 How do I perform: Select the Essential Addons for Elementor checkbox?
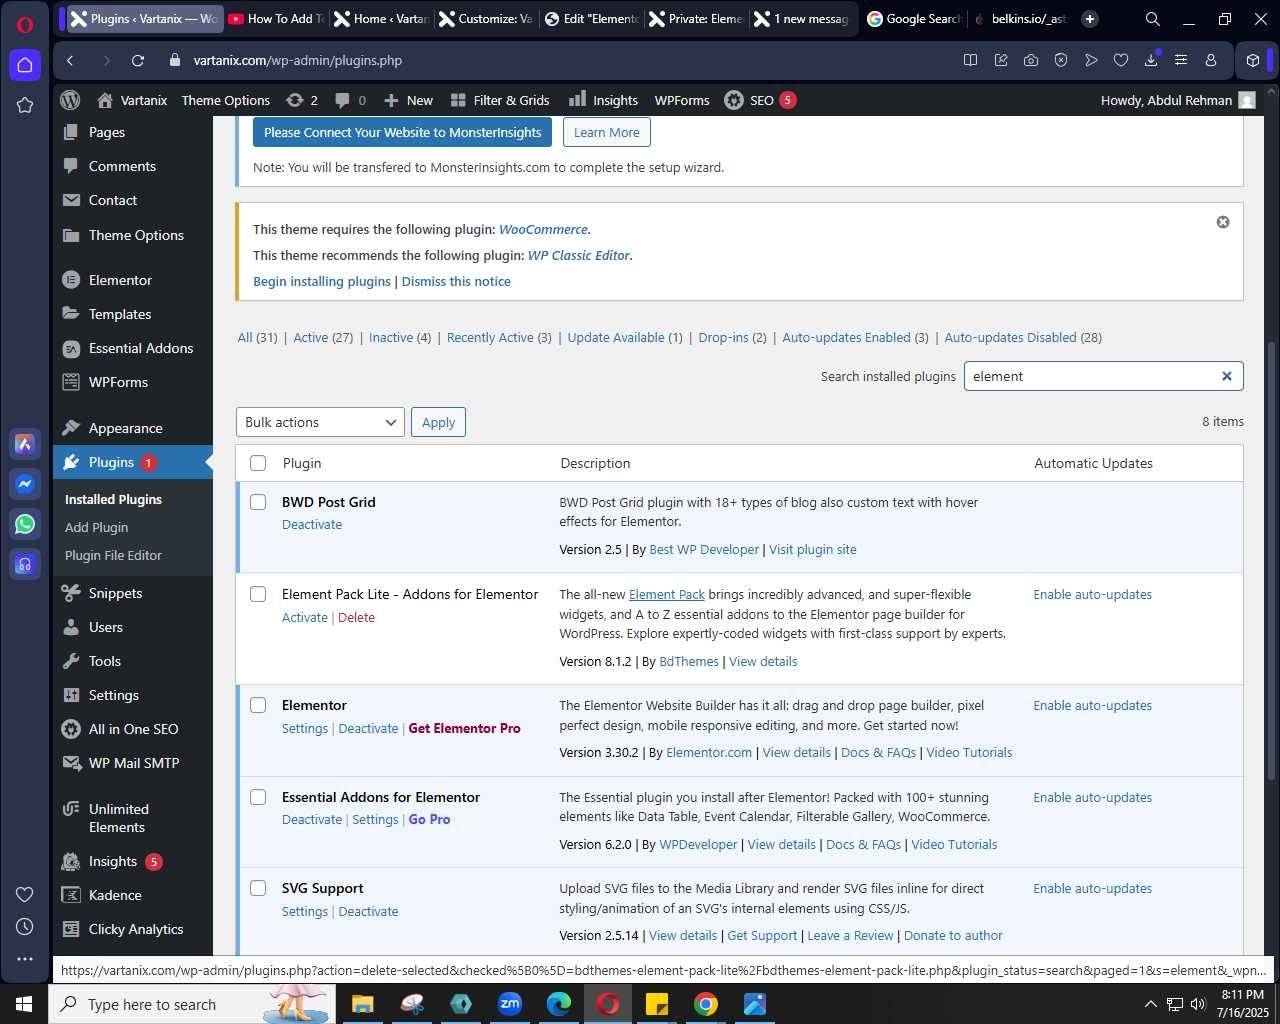[258, 797]
